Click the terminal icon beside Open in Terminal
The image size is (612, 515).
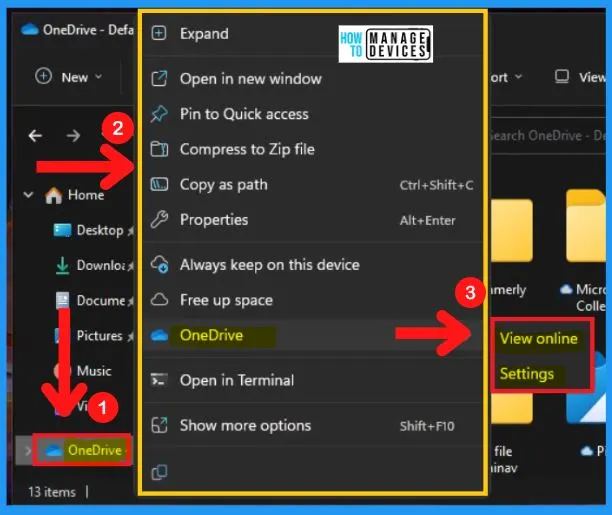point(159,380)
